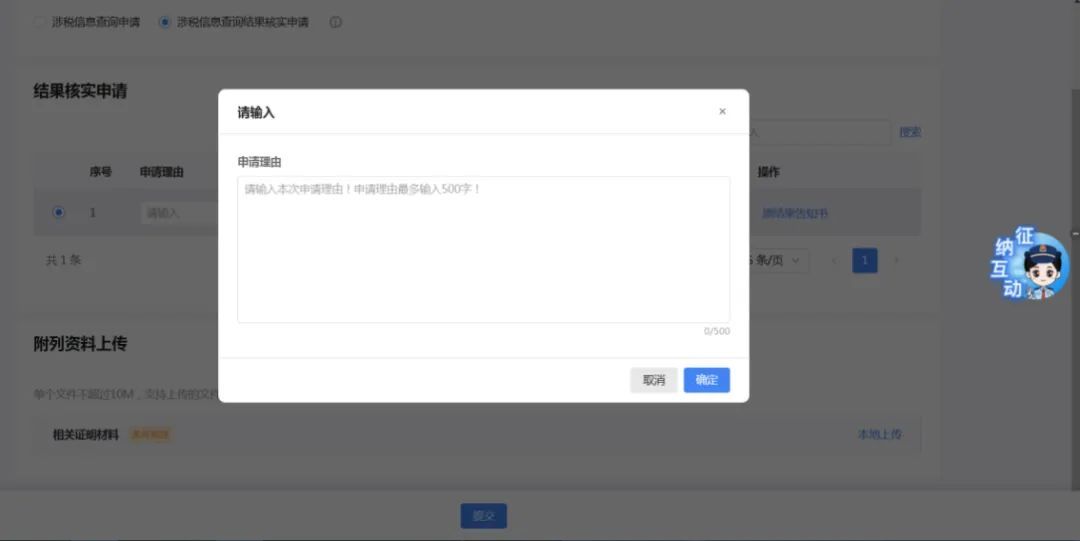Click the 附列资料上传 heading
This screenshot has width=1080, height=541.
(x=80, y=344)
